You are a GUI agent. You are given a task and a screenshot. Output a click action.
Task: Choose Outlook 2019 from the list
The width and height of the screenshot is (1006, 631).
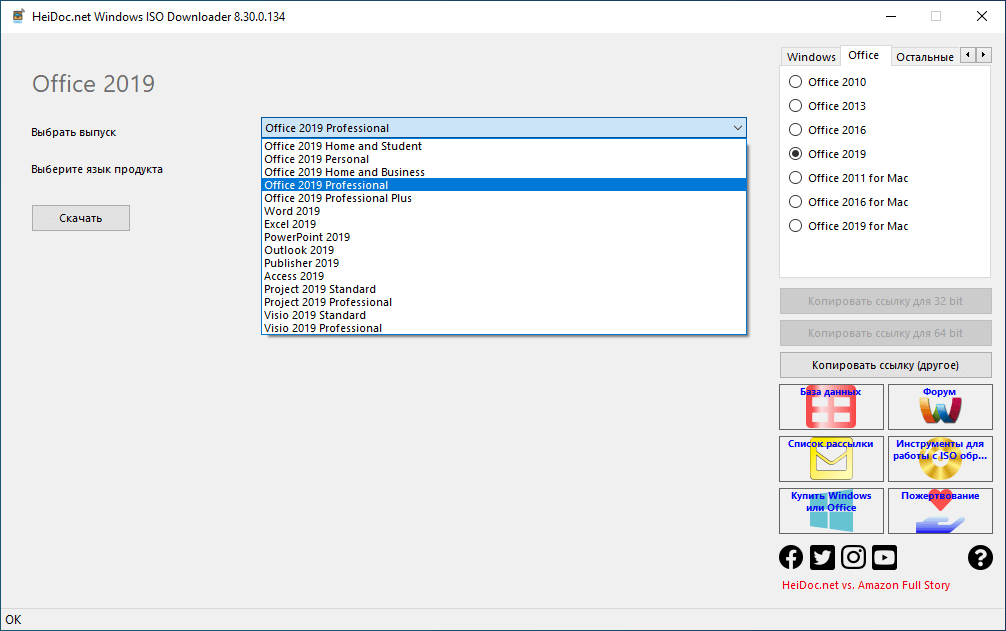pos(504,250)
